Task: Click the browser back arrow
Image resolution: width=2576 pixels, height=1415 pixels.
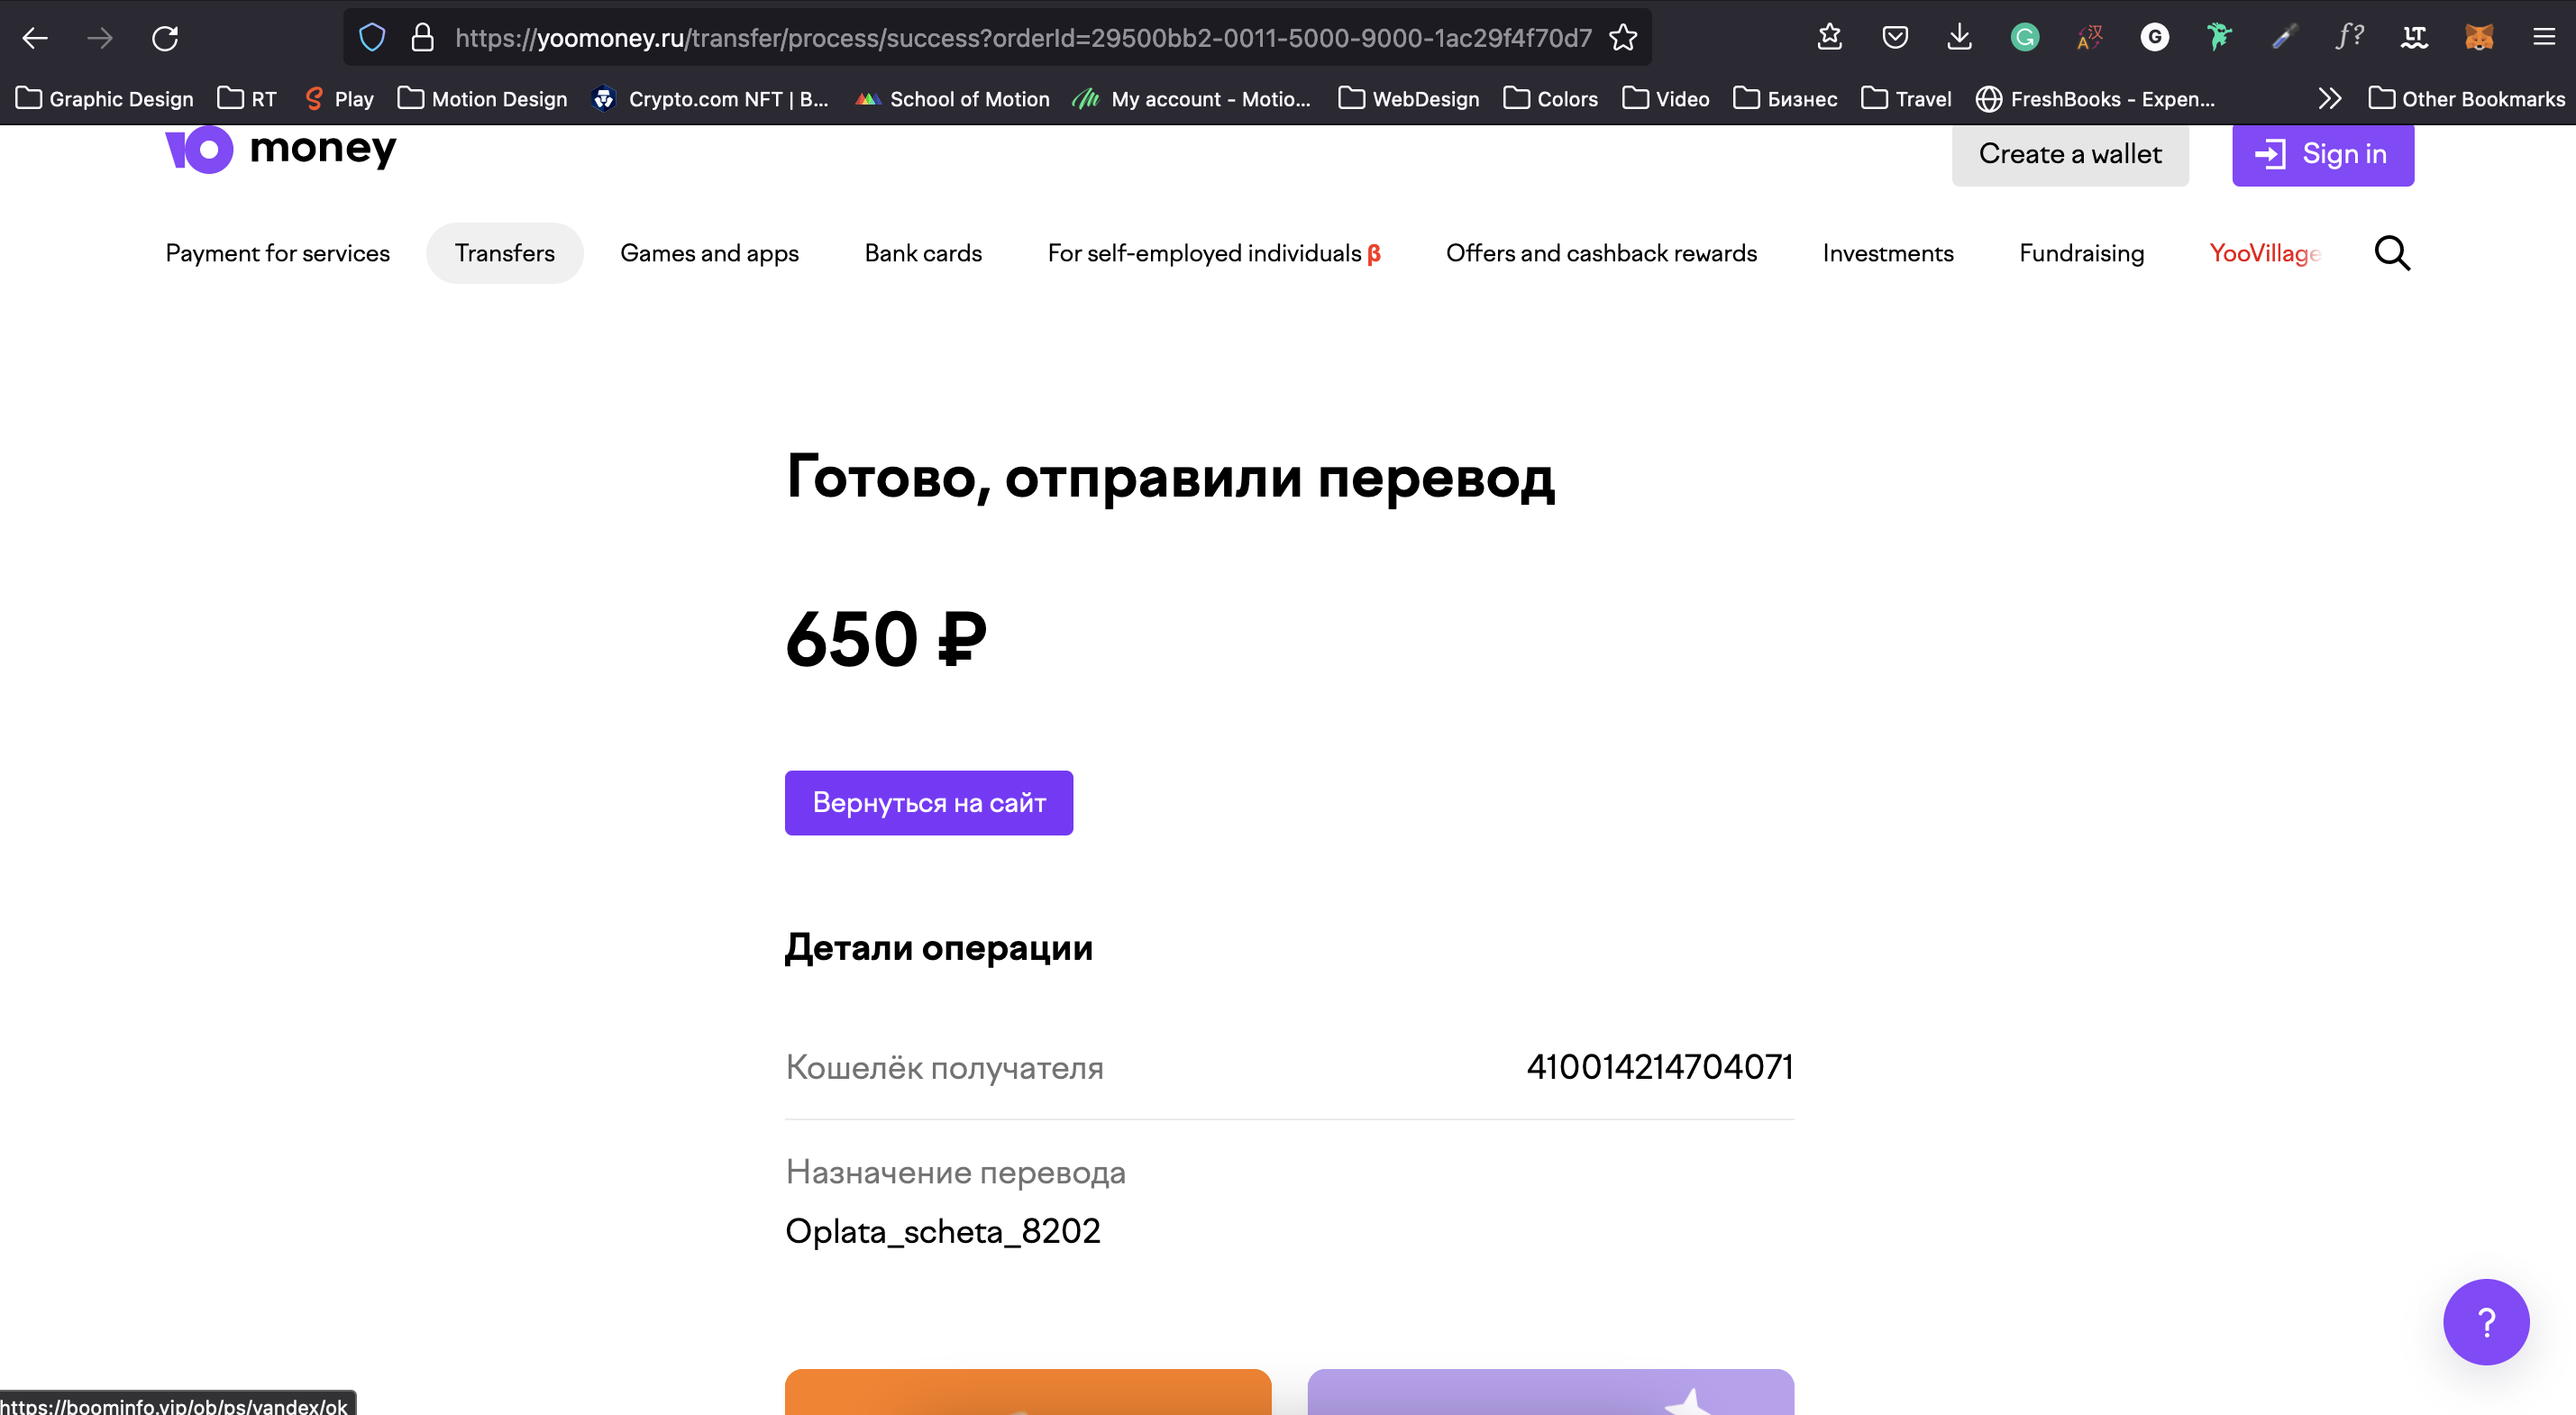Action: point(35,38)
